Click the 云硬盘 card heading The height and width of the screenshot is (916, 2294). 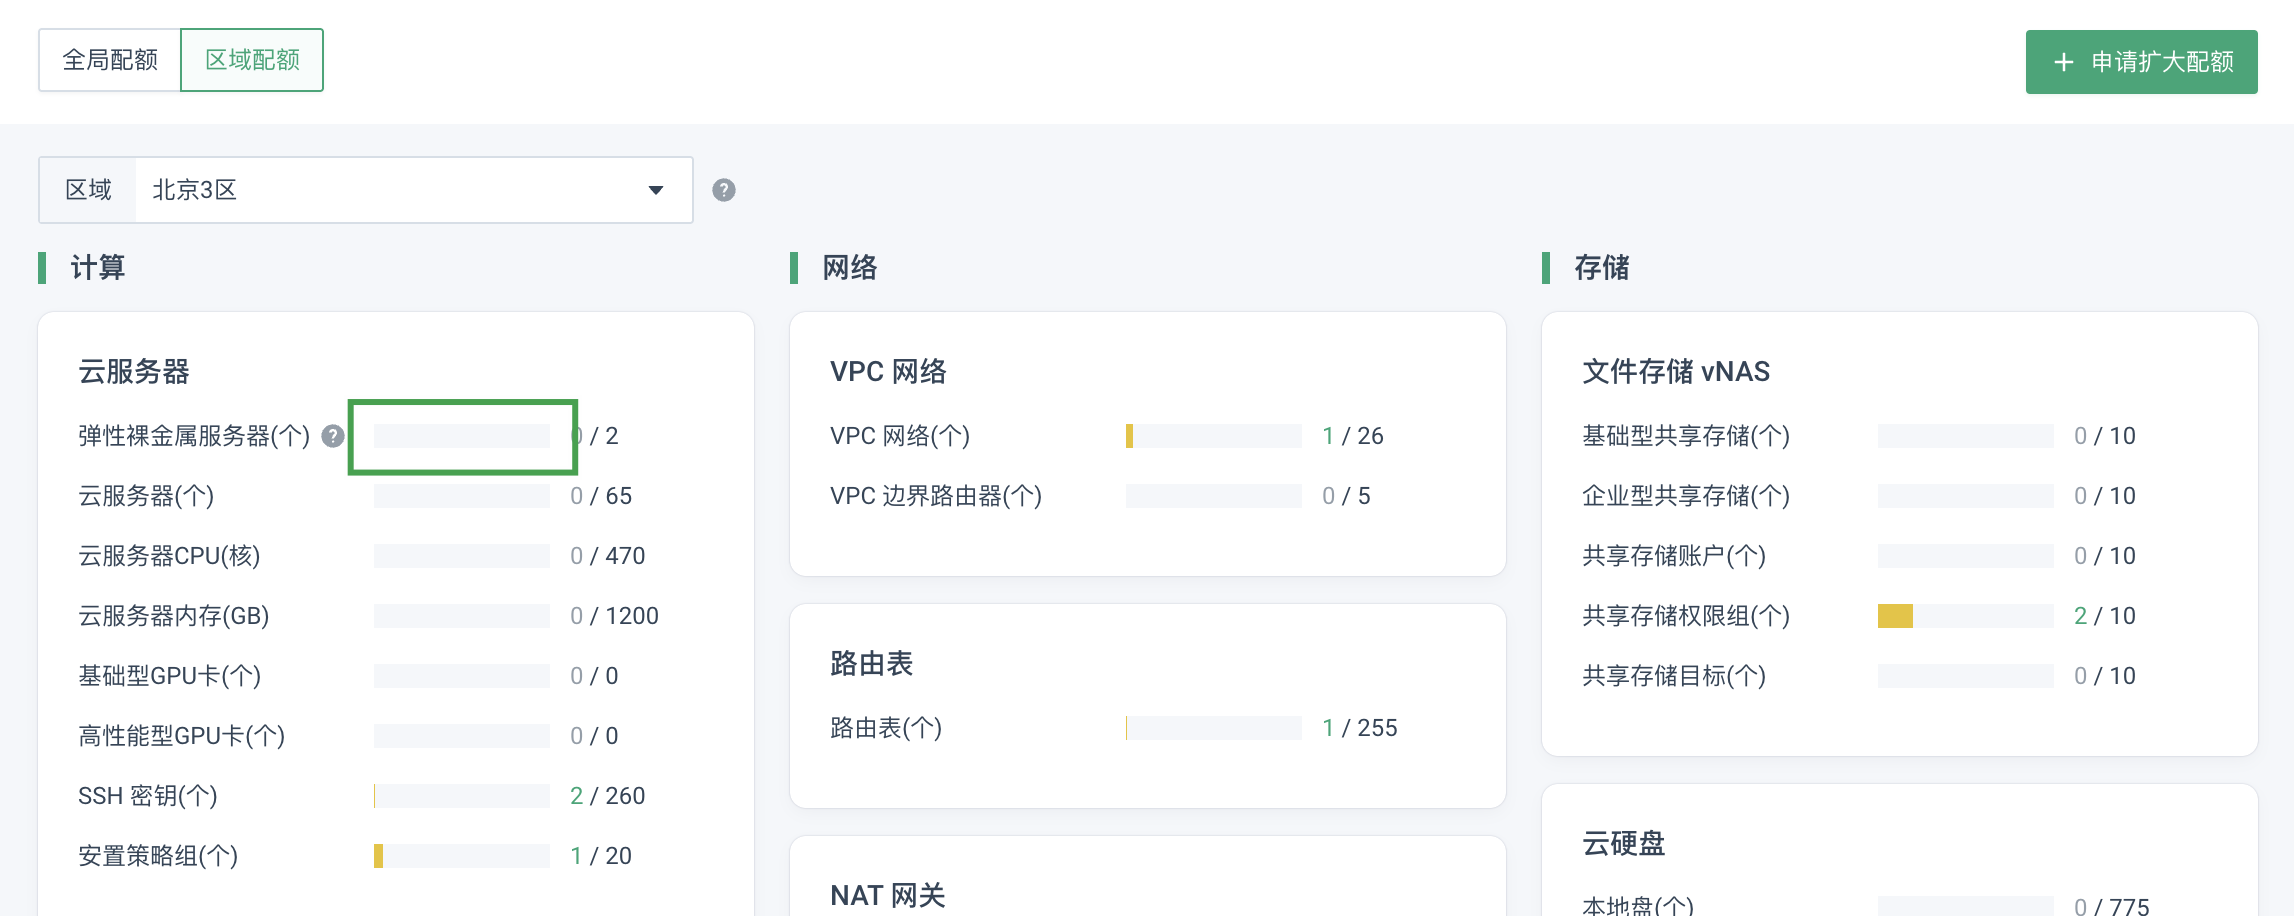(1624, 844)
